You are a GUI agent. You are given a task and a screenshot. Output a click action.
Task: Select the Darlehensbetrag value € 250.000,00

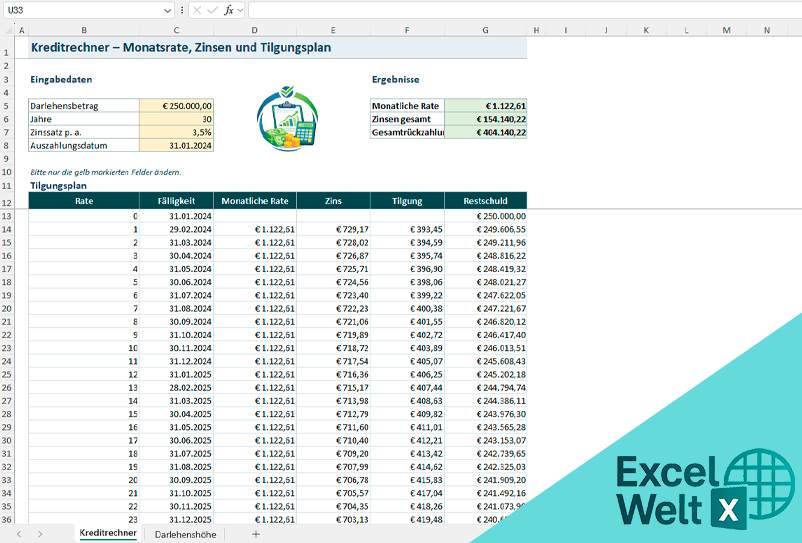[176, 106]
